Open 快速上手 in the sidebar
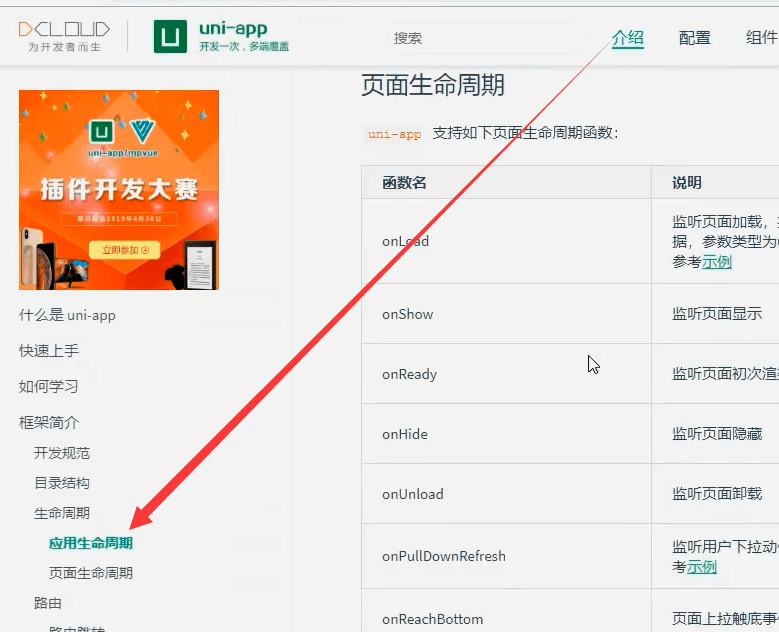 click(x=49, y=350)
